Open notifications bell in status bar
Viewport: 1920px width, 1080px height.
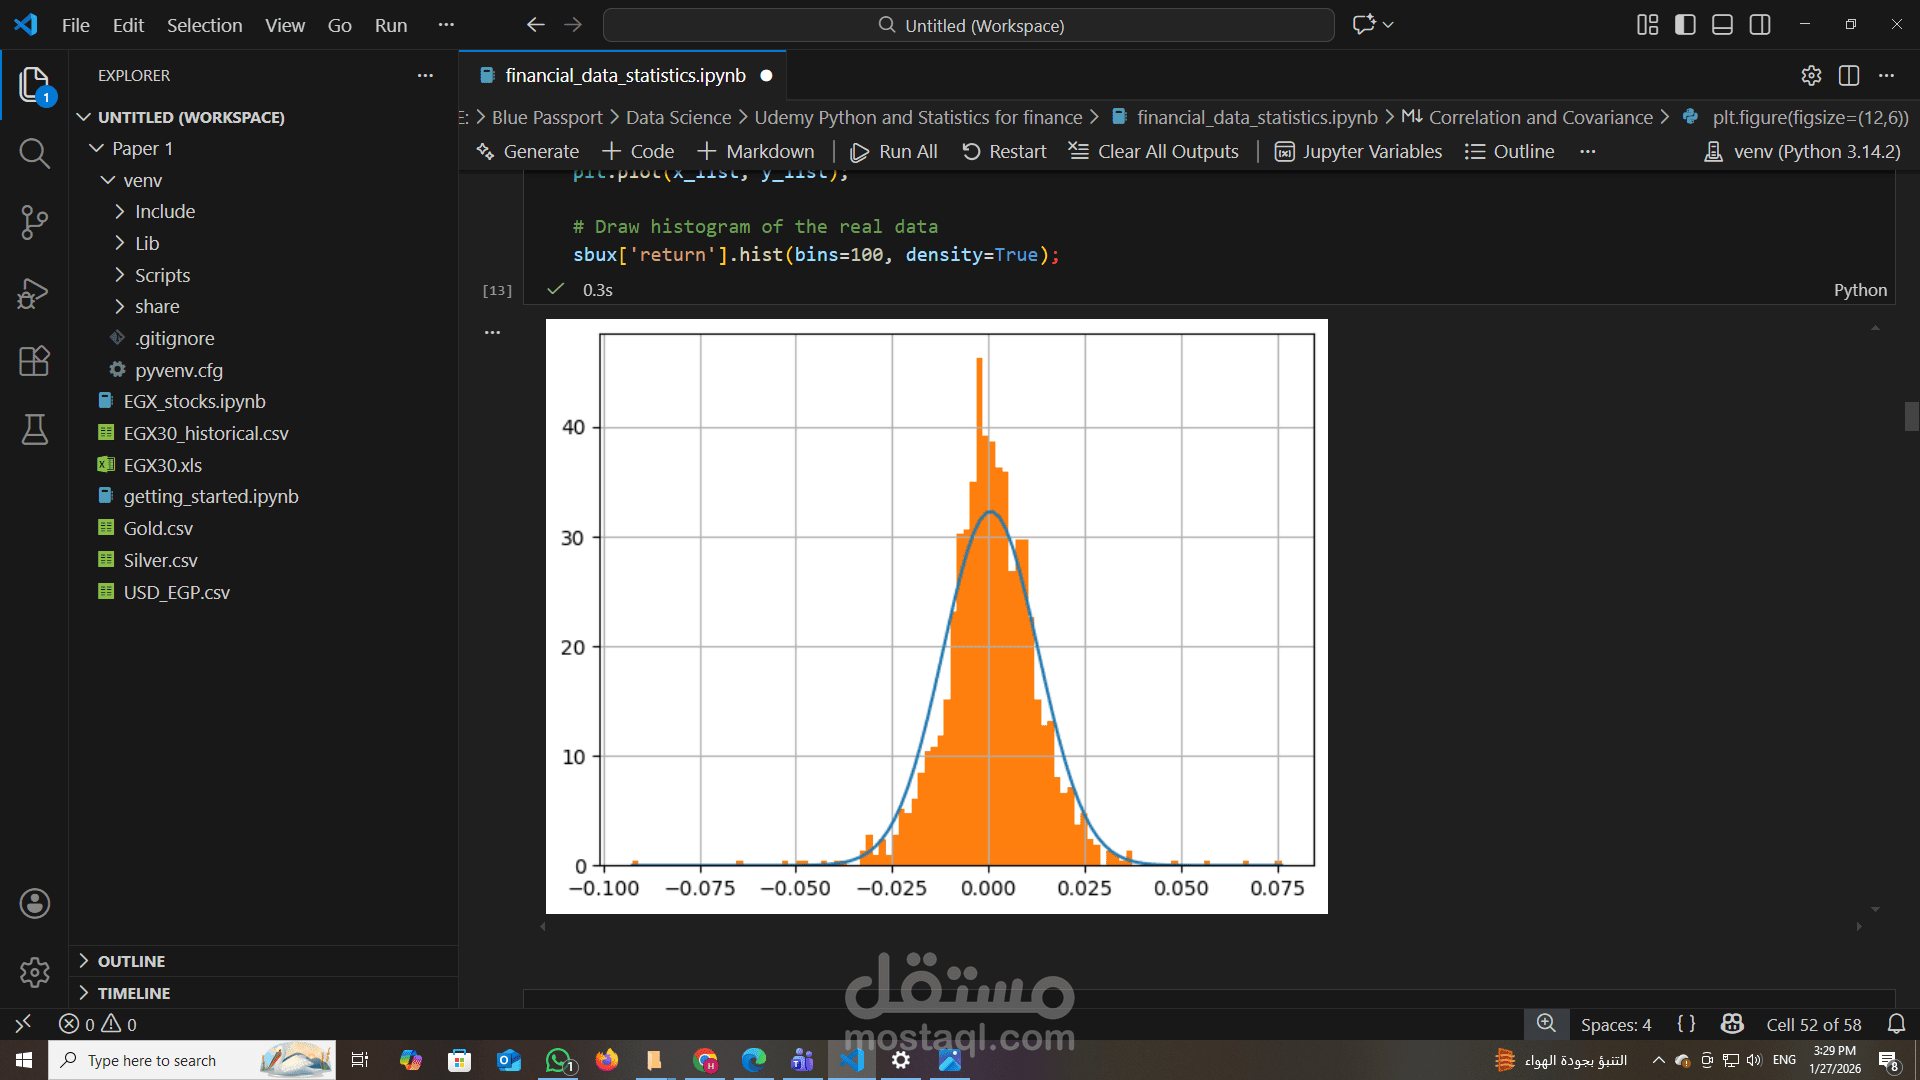[1896, 1024]
